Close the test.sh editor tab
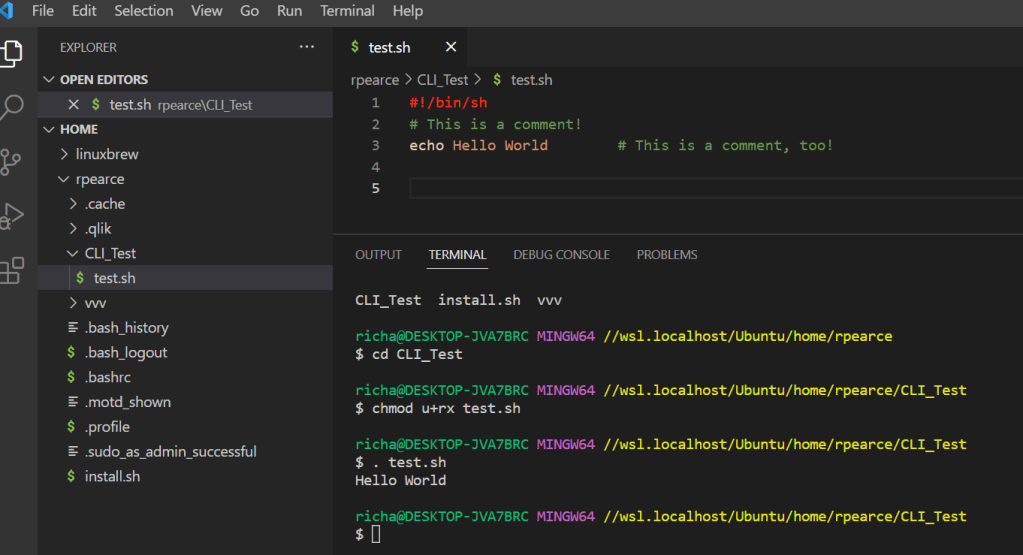Screen dimensions: 1023x555 coord(451,47)
